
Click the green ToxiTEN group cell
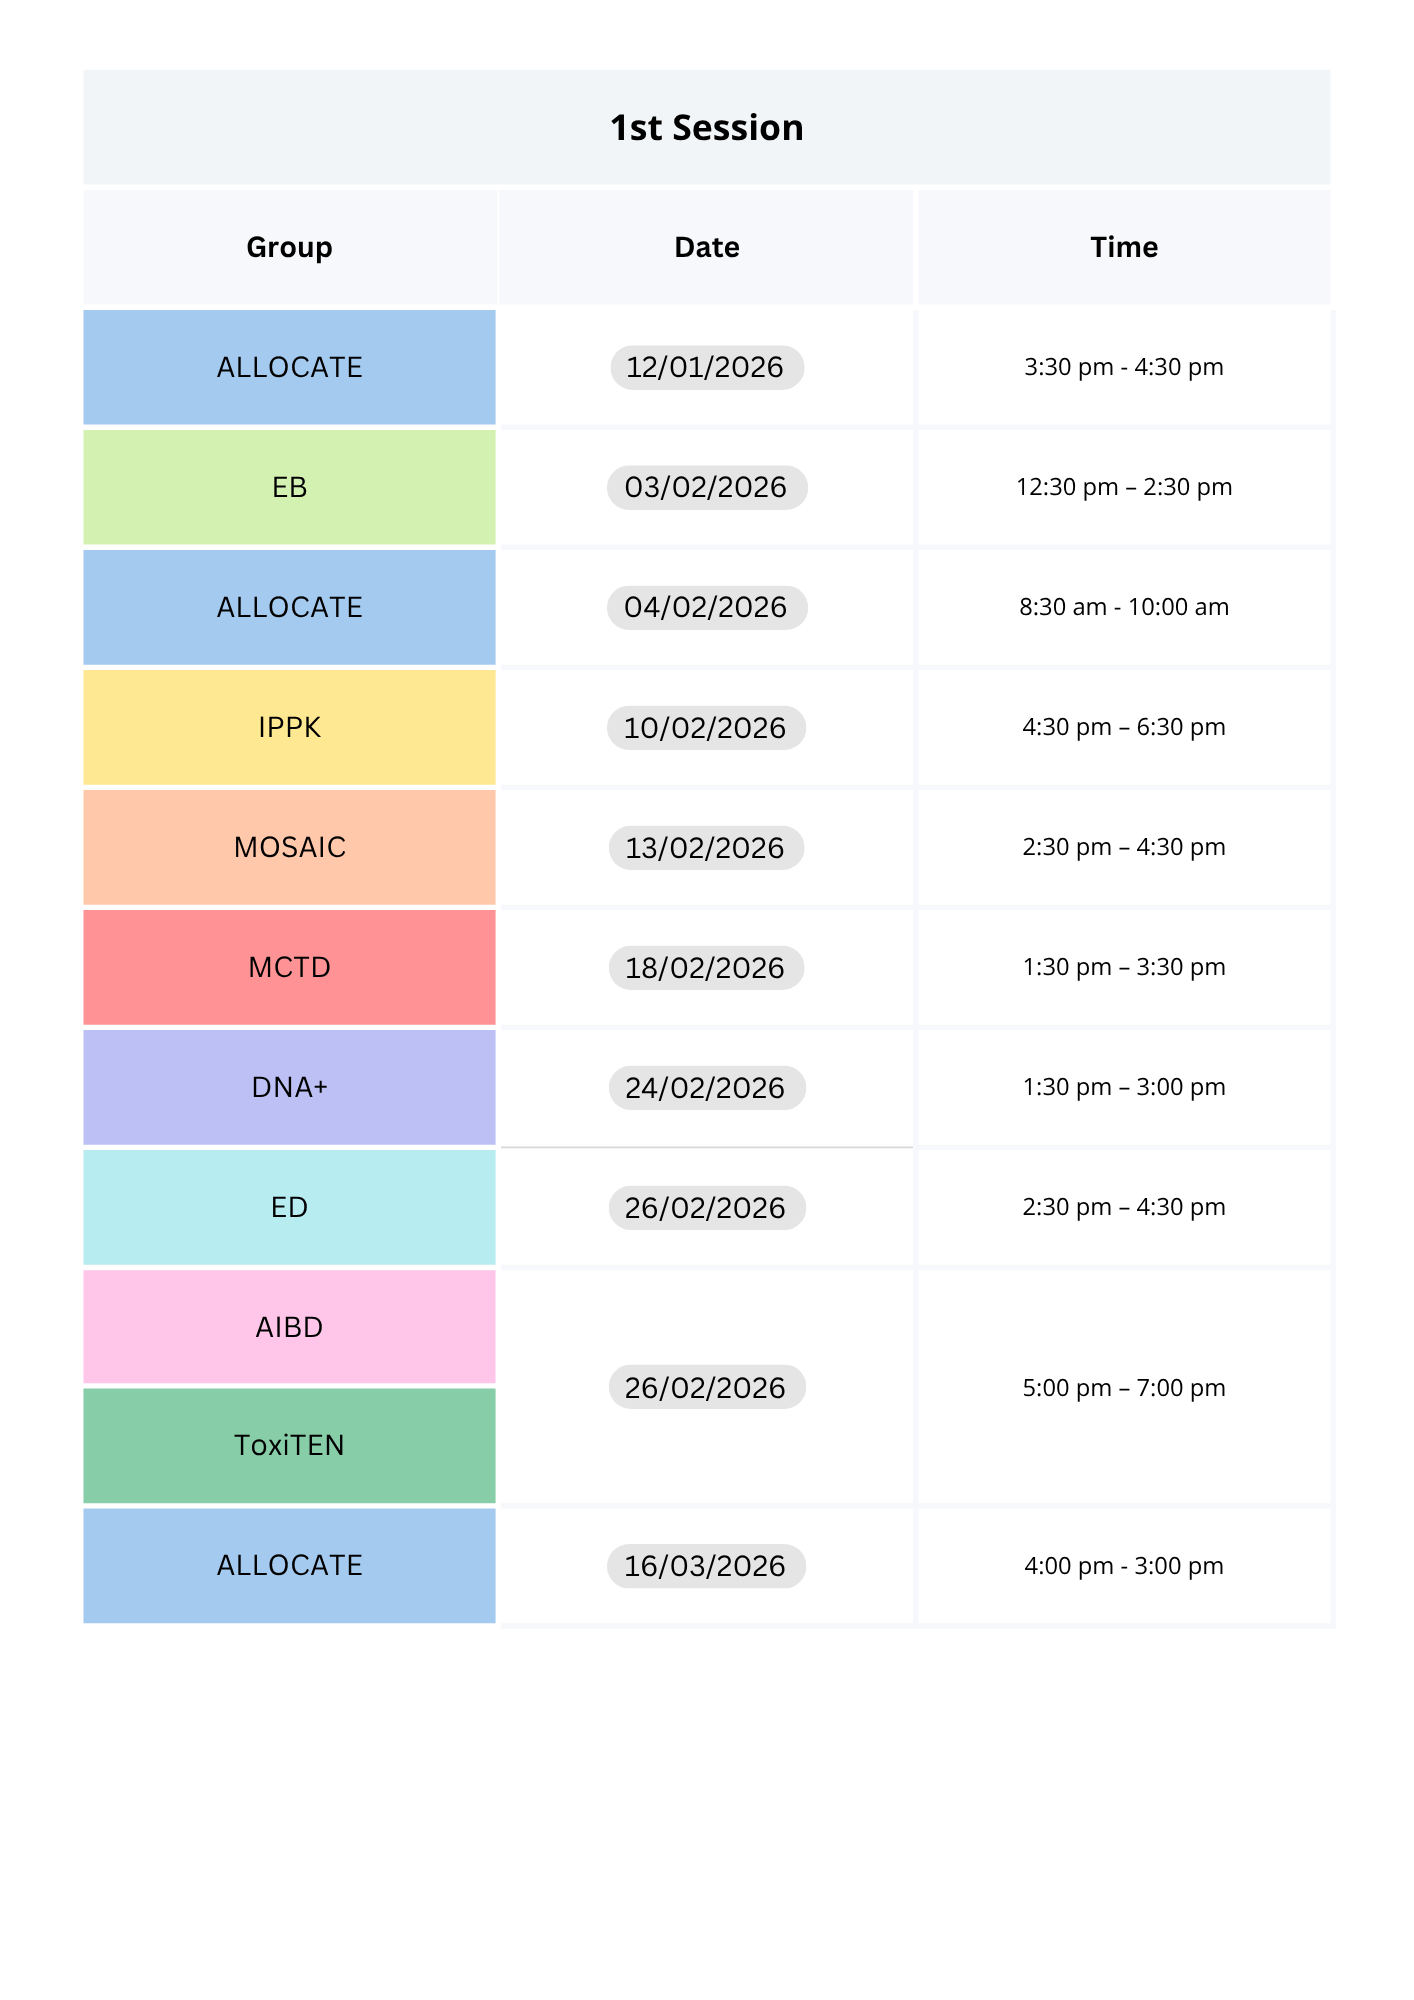click(289, 1445)
